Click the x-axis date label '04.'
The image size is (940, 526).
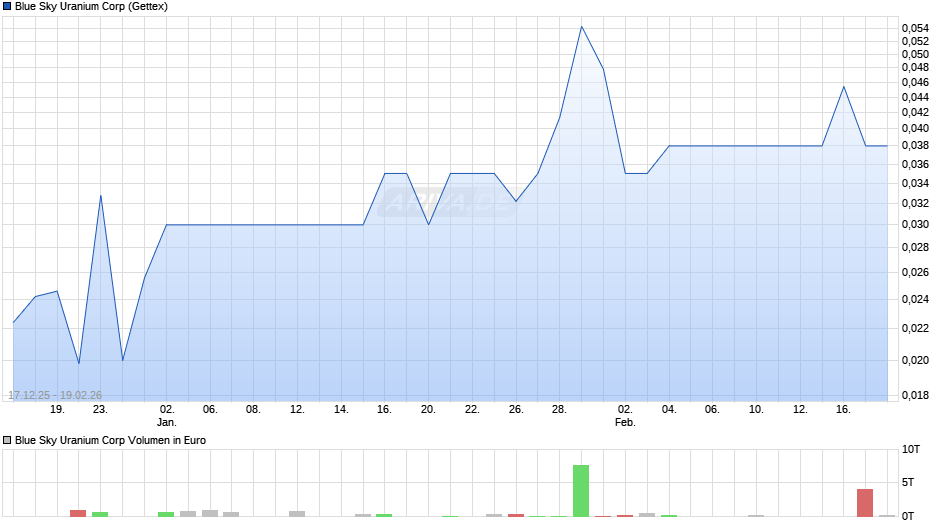pyautogui.click(x=669, y=410)
